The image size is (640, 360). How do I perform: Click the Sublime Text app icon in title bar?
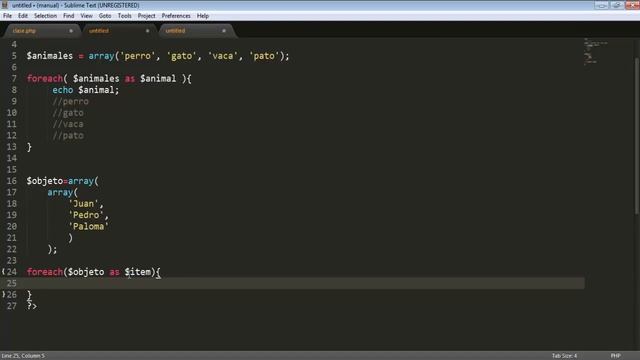click(5, 5)
